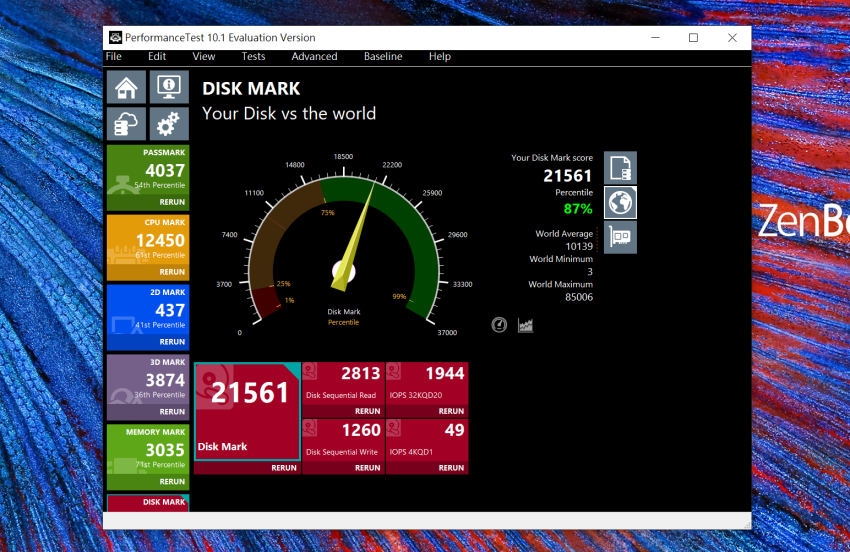
Task: Switch to the gauge view icon
Action: pos(499,325)
